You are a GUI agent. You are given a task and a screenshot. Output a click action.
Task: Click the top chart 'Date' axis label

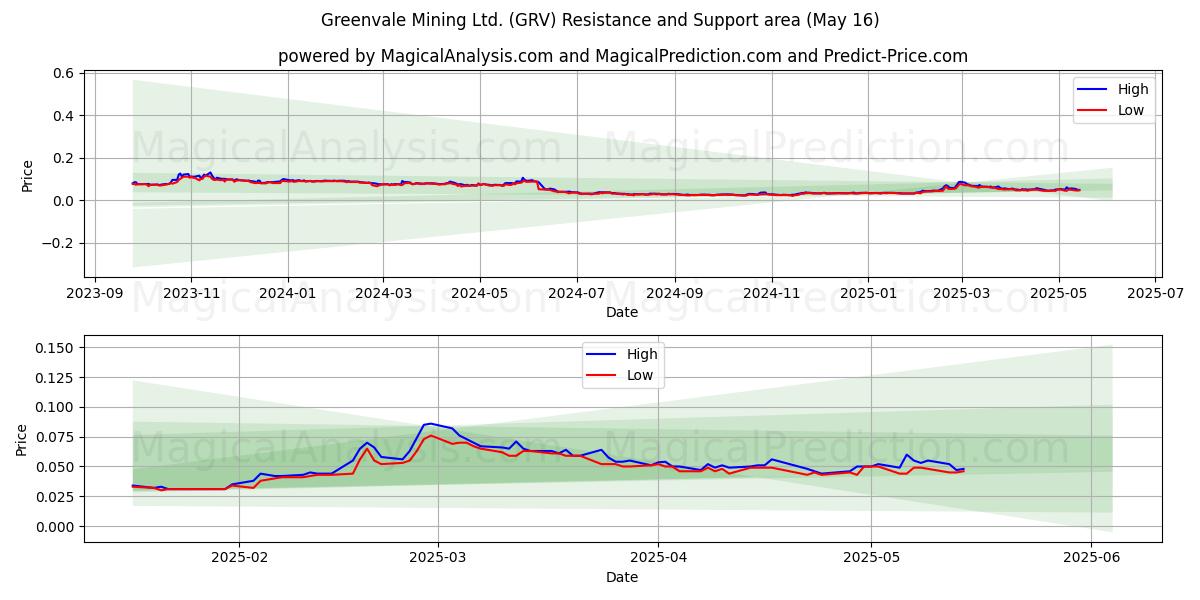623,312
